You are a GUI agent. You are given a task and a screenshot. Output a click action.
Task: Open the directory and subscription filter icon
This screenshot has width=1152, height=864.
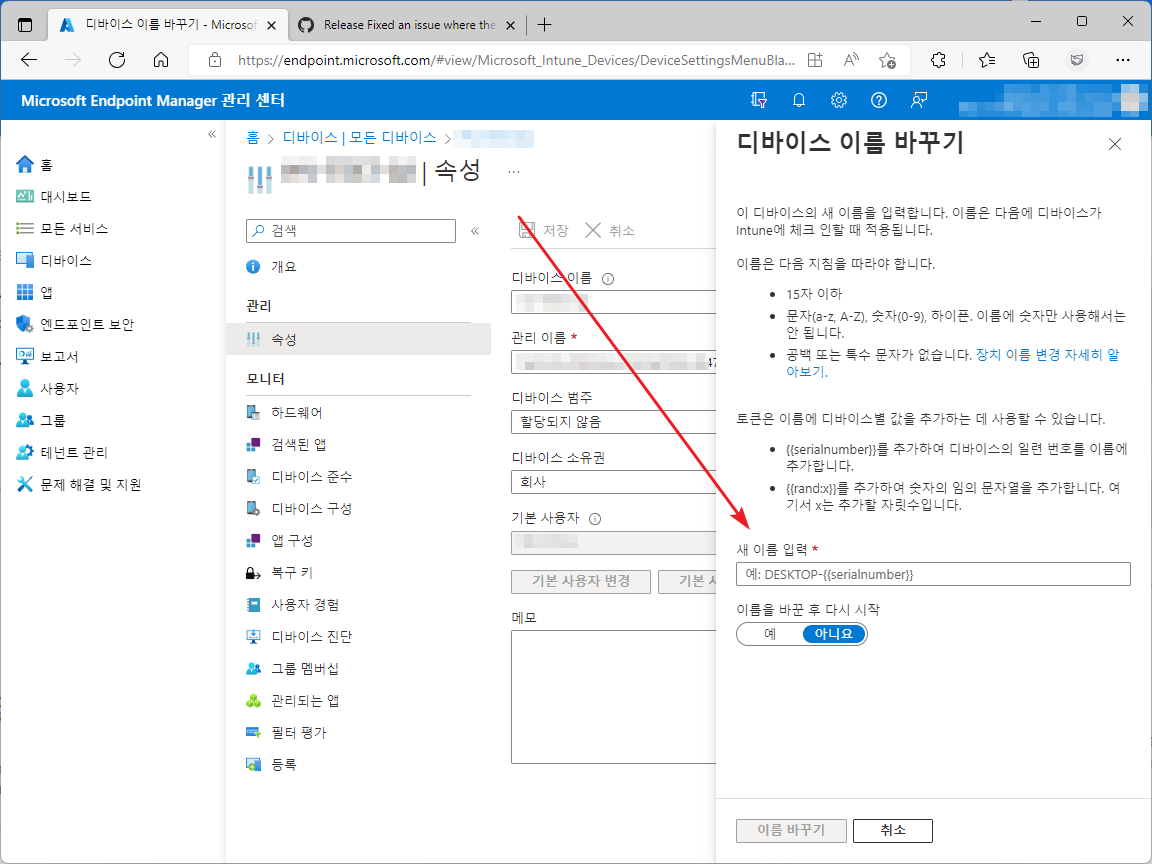(x=759, y=100)
